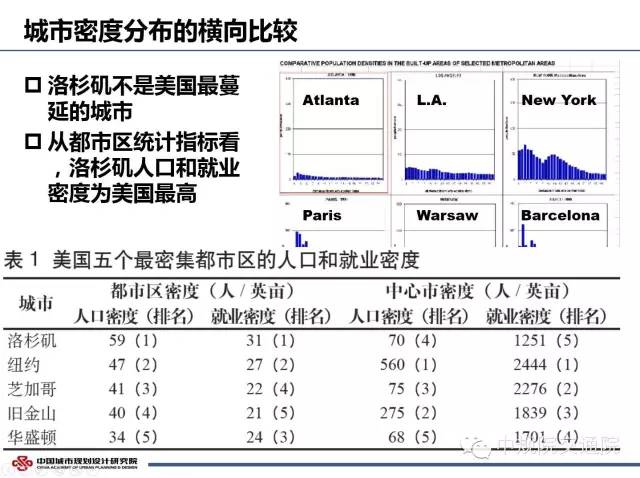Screen dimensions: 640x478
Task: Click 就业密度（排名） under 都市区密度
Action: coord(271,316)
